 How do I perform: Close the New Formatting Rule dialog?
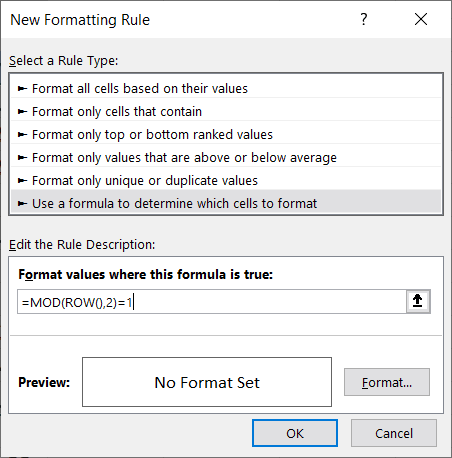coord(421,19)
